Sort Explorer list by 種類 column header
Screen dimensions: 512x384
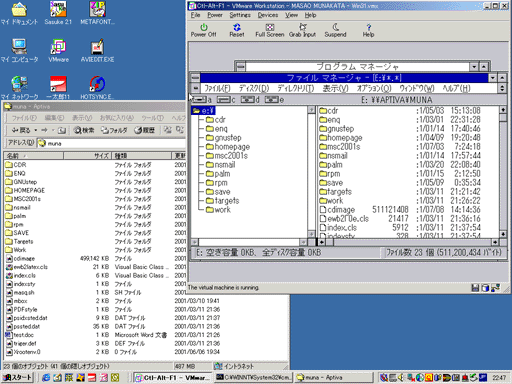point(141,156)
